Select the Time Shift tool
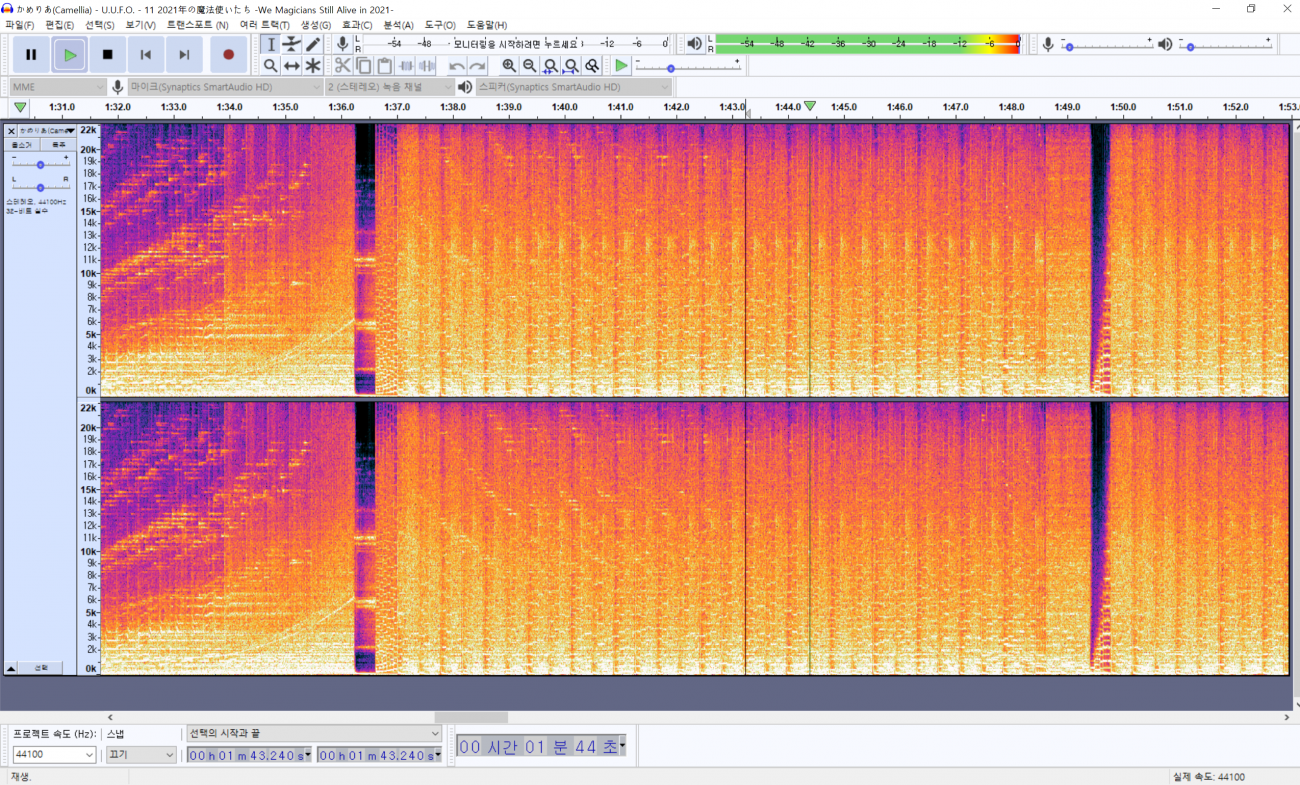Image resolution: width=1300 pixels, height=785 pixels. (x=291, y=66)
